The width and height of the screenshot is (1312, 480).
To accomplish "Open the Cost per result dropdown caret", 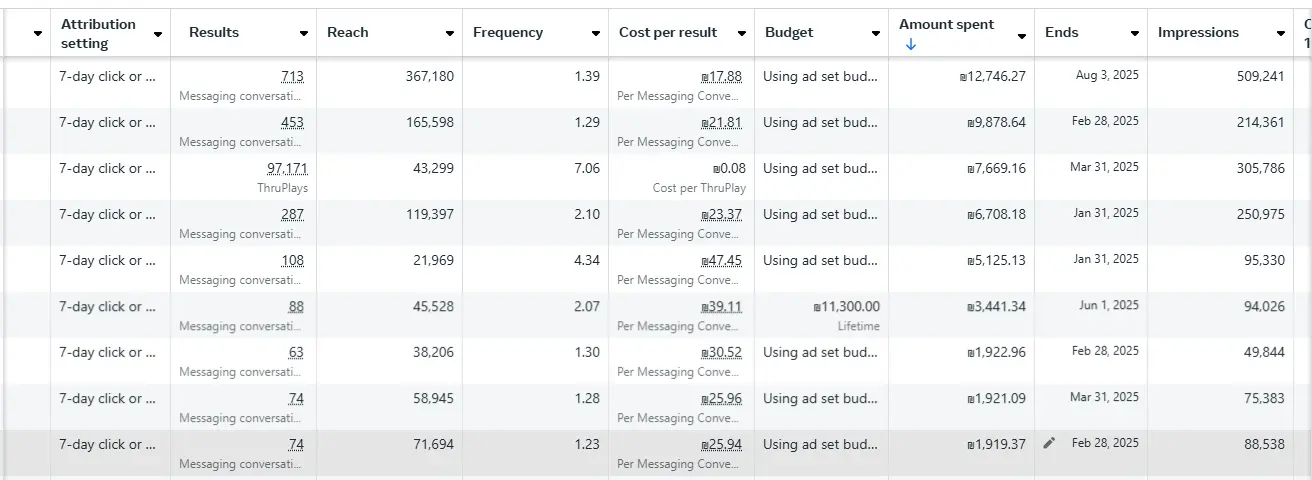I will pyautogui.click(x=742, y=34).
